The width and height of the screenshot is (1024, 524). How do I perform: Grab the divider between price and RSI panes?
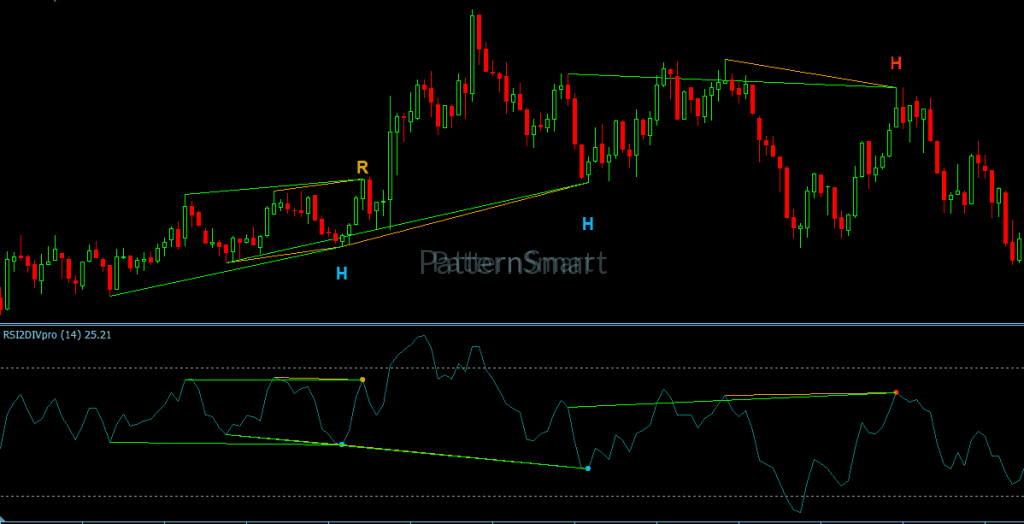(512, 323)
